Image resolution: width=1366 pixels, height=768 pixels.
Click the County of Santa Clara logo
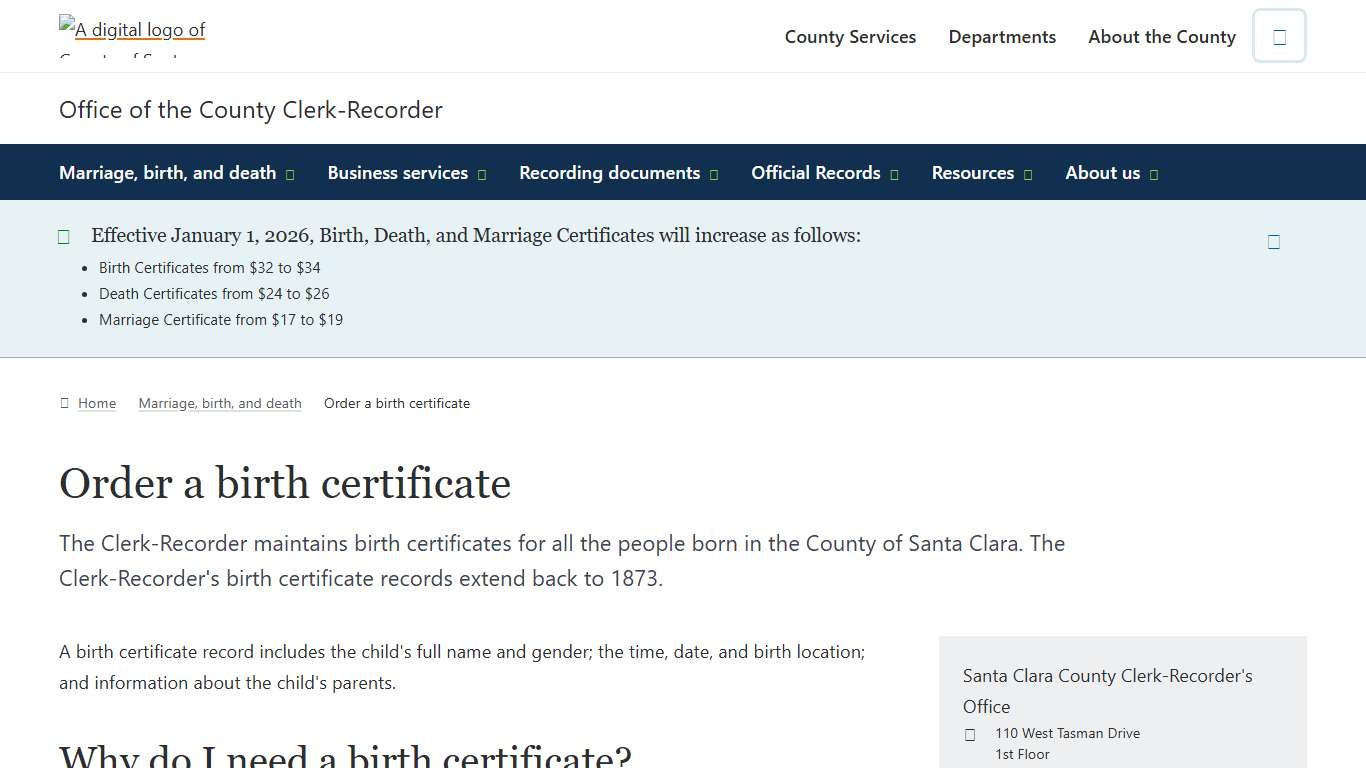point(131,30)
